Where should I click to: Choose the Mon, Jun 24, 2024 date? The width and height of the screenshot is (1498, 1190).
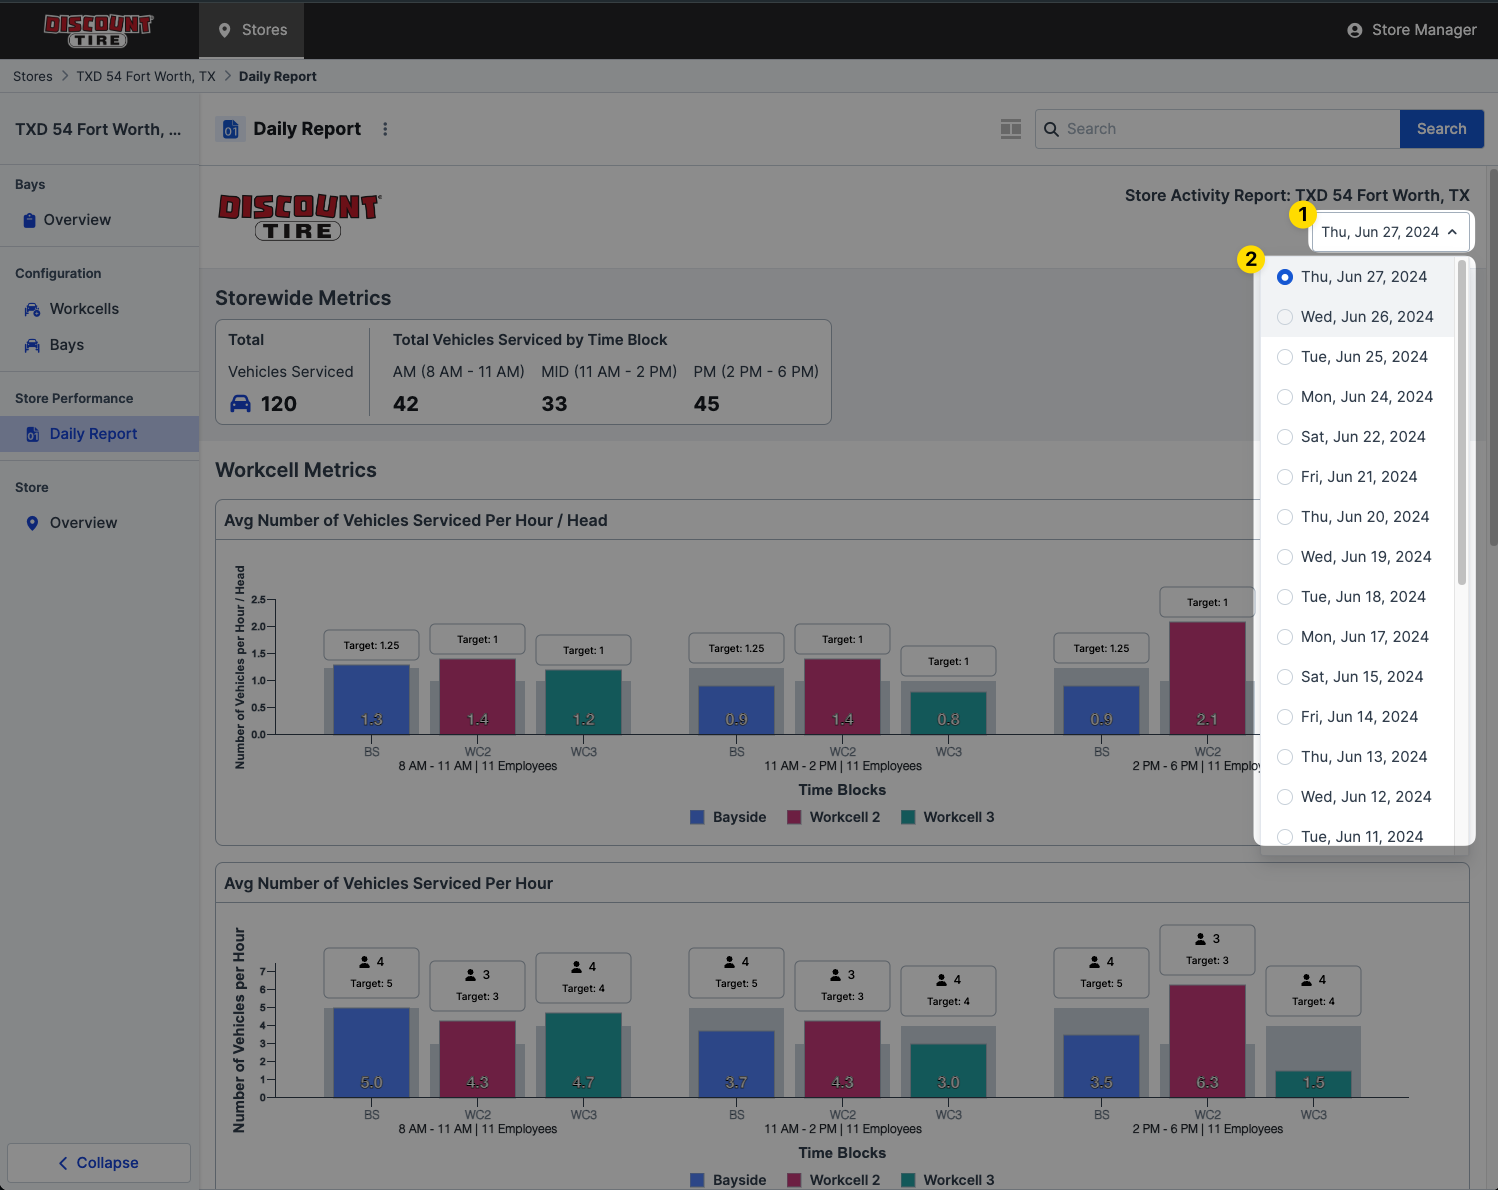[x=1285, y=397]
